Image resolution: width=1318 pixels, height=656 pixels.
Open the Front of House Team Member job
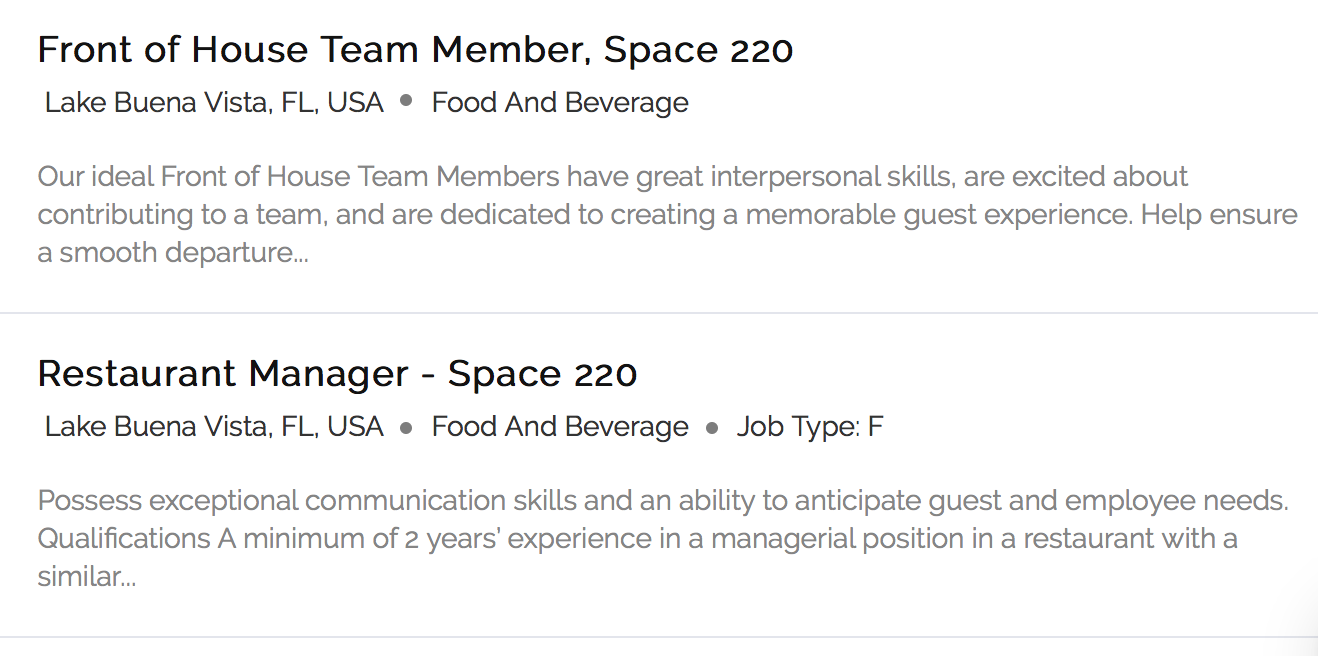415,49
